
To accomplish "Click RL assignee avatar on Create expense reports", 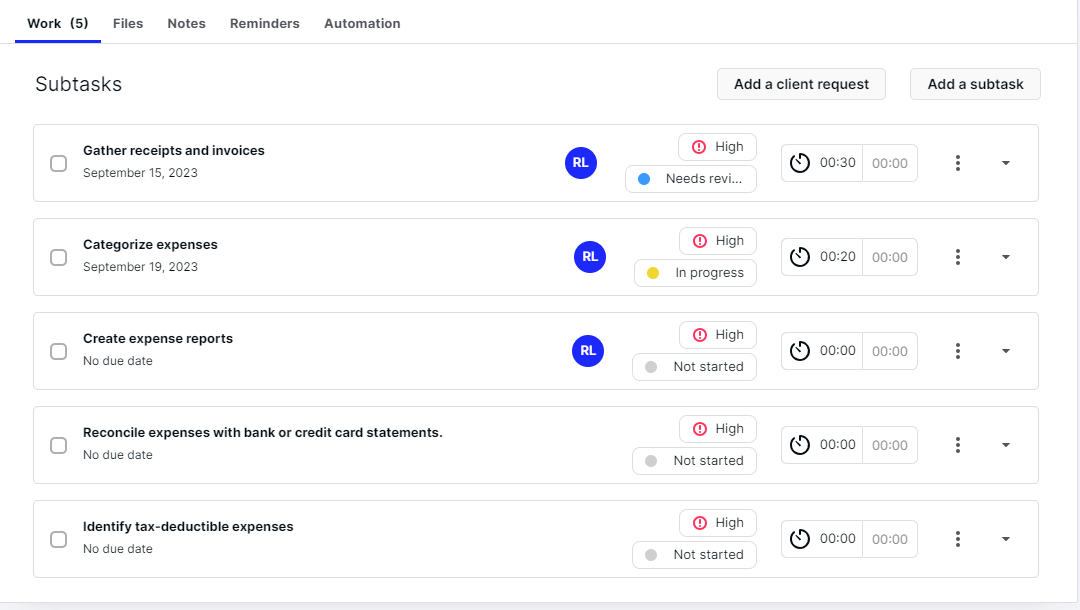I will 588,351.
